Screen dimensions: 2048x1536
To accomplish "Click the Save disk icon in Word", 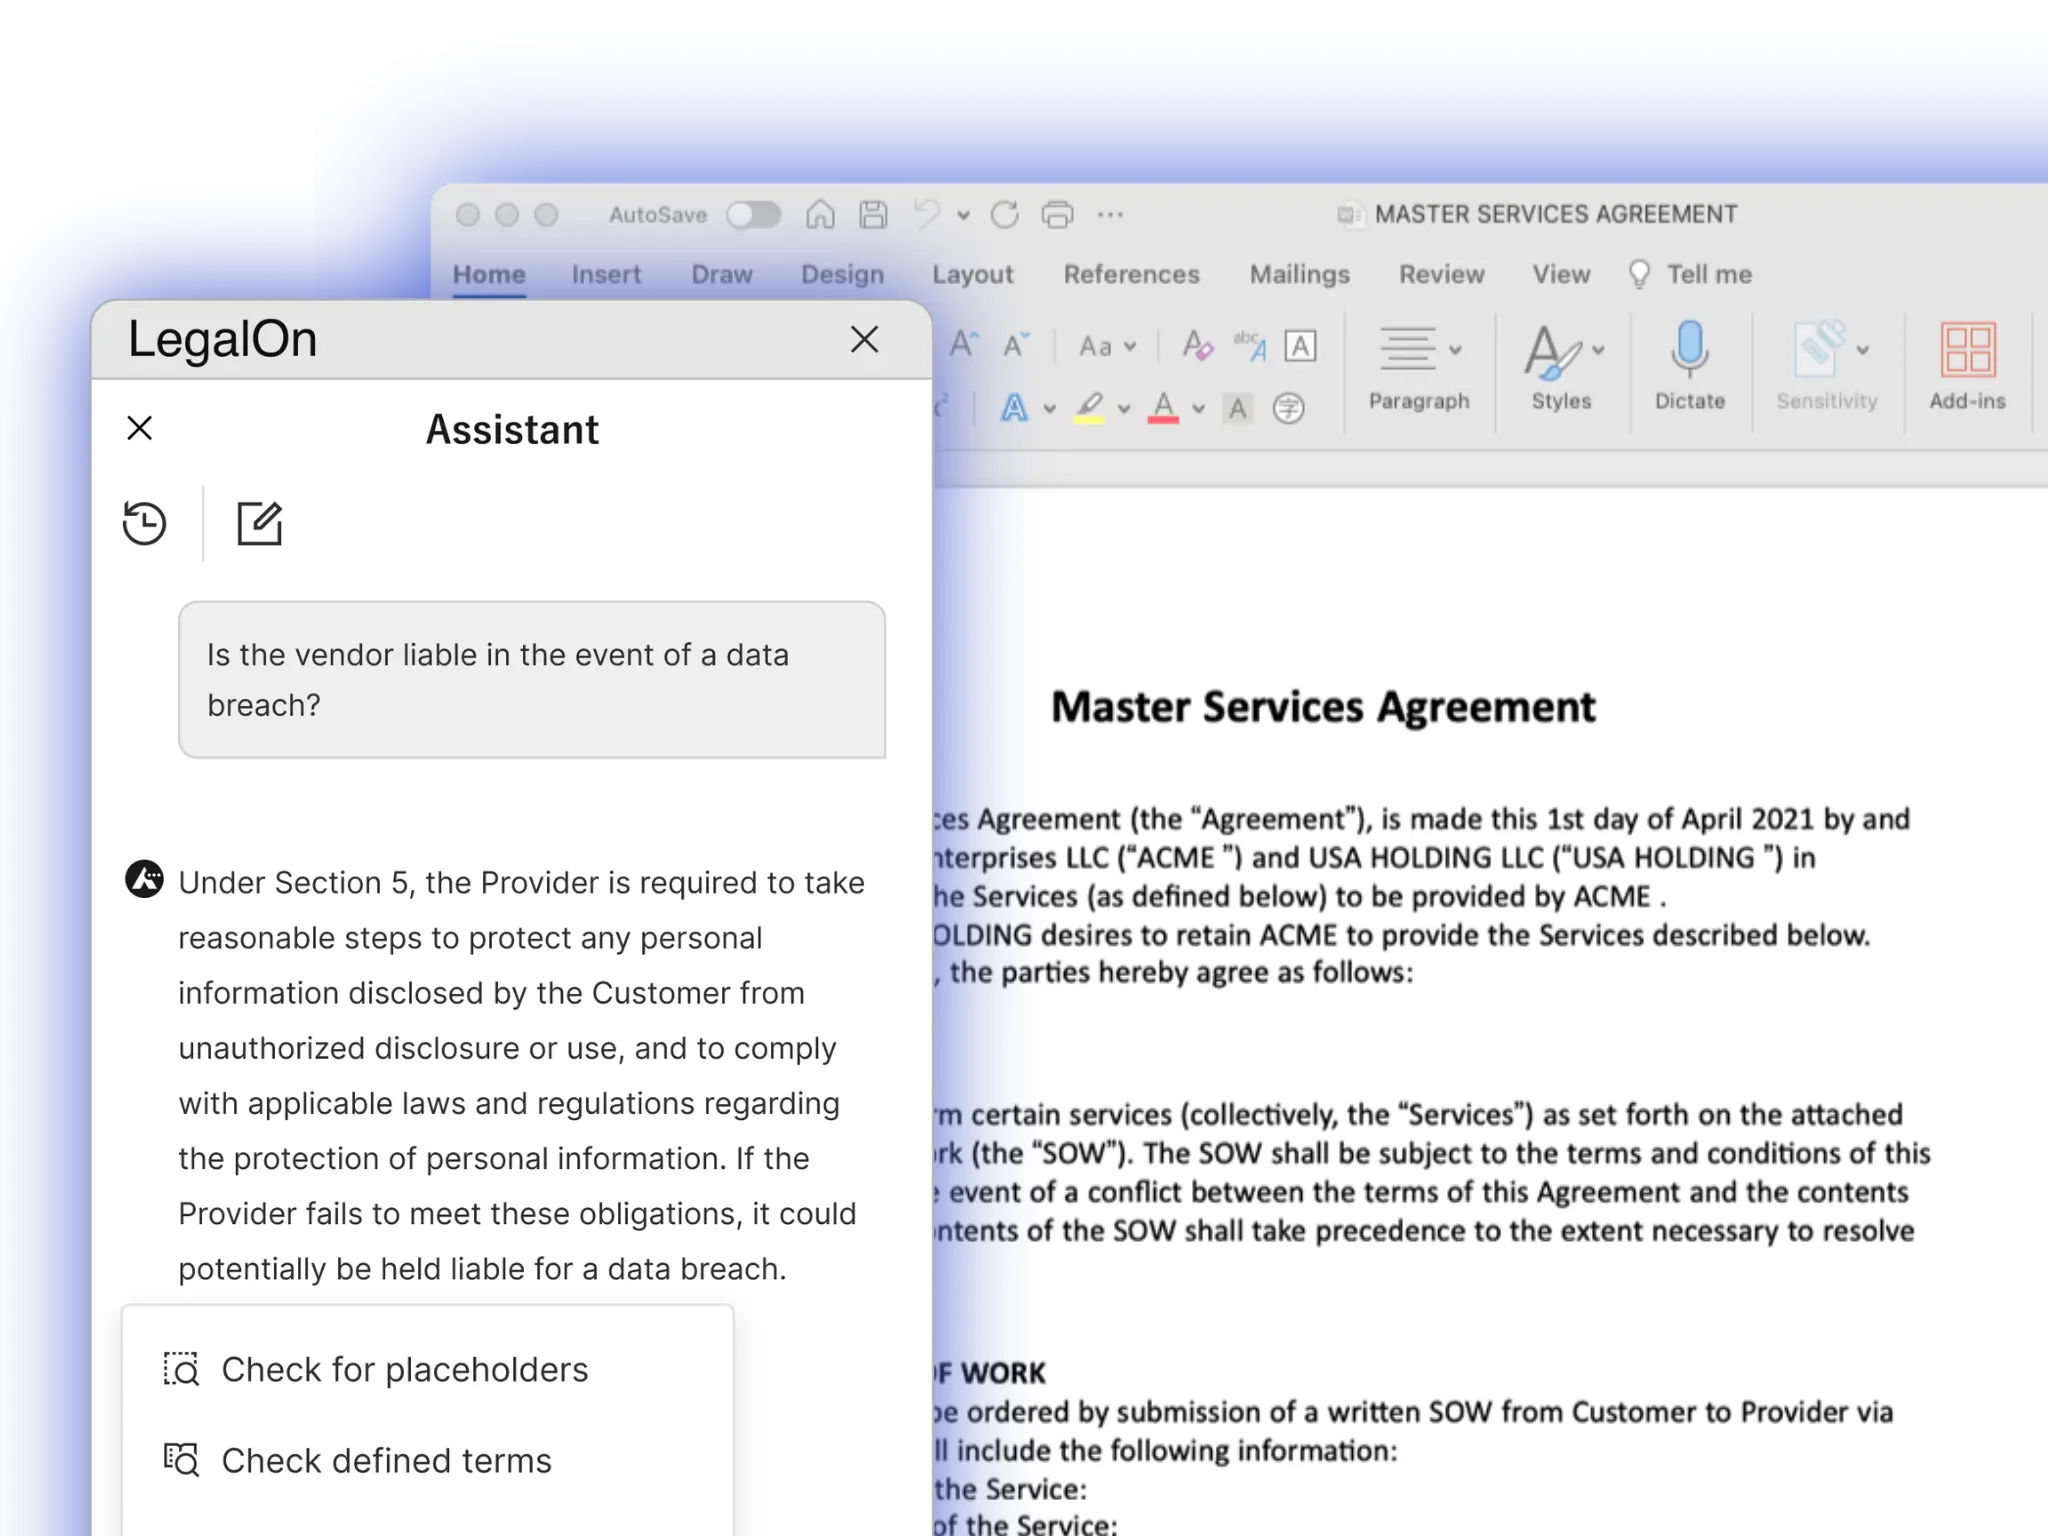I will 873,214.
